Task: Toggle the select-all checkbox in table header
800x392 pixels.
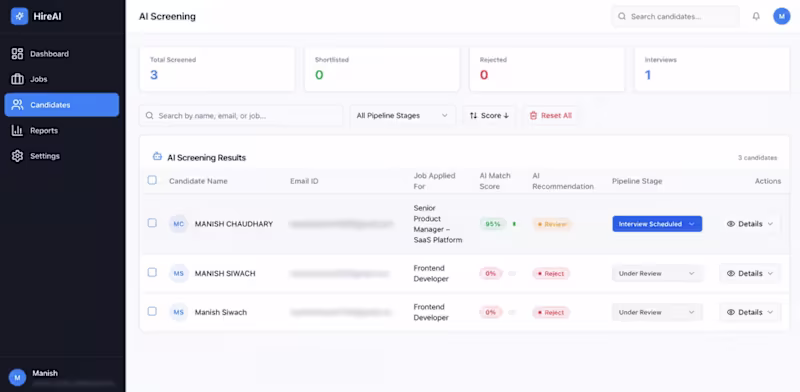Action: pyautogui.click(x=152, y=180)
